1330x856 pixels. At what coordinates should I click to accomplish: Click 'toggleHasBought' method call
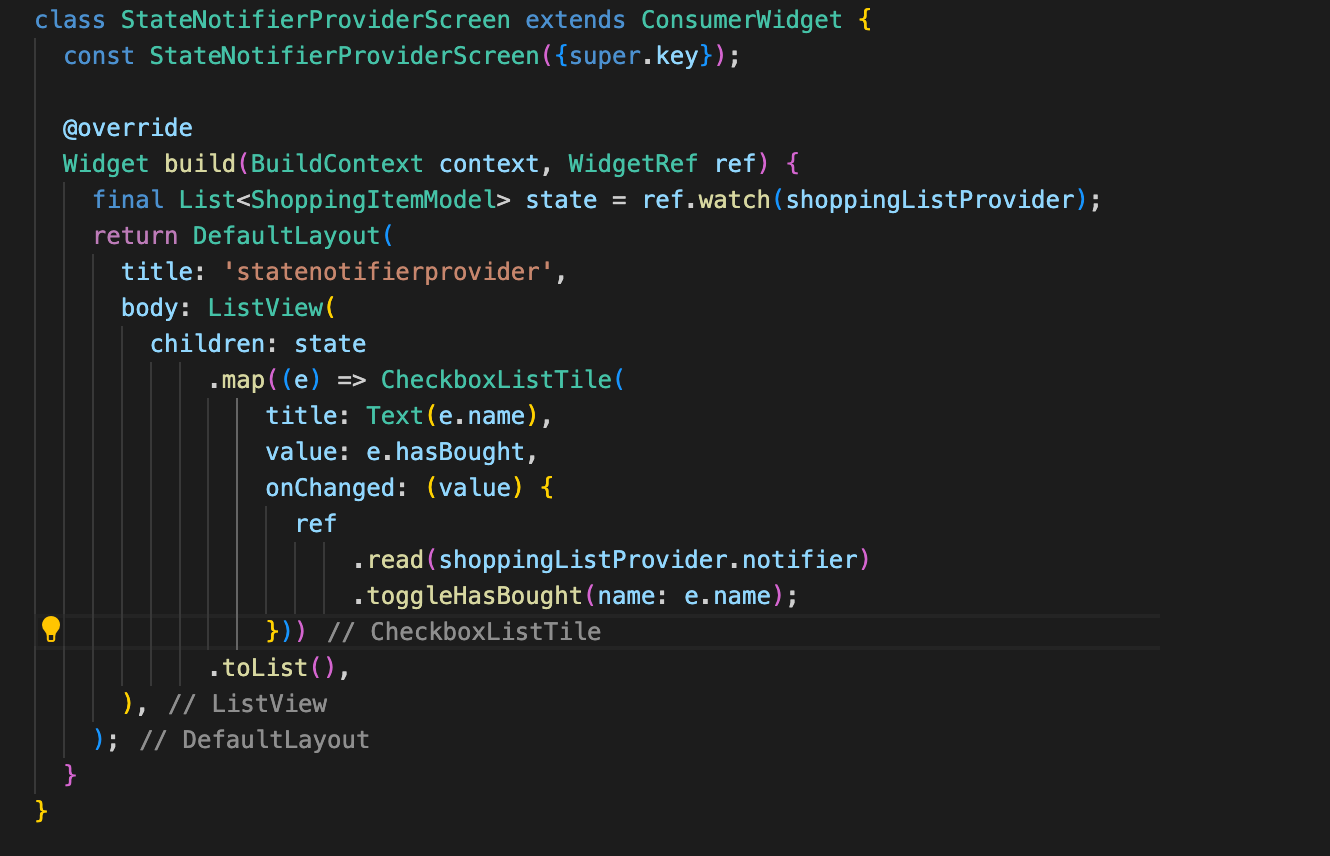[x=475, y=596]
